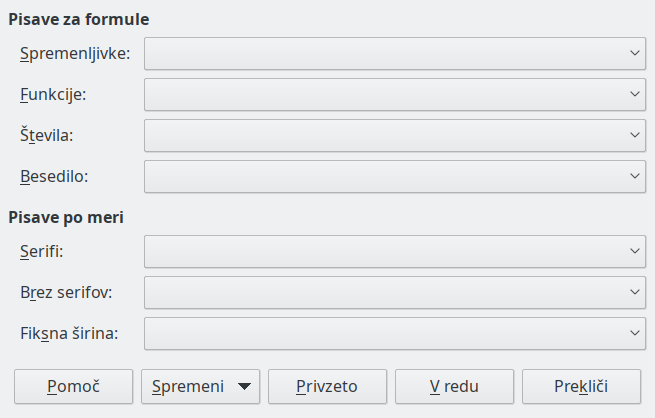Expand the Števila font dropdown arrow
Viewport: 655px width, 418px height.
pos(635,135)
